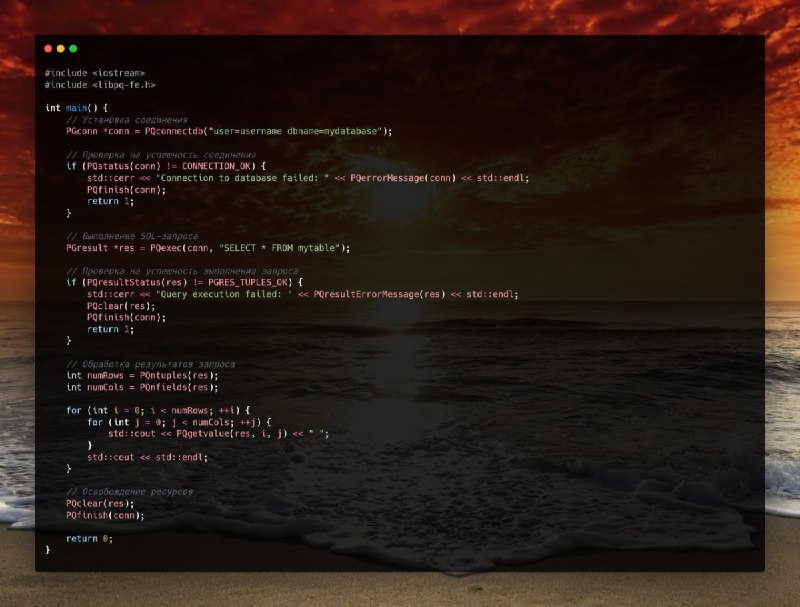Click the 'PGRES_TUPLES_OK' condition line
Image resolution: width=800 pixels, height=607 pixels.
point(184,282)
